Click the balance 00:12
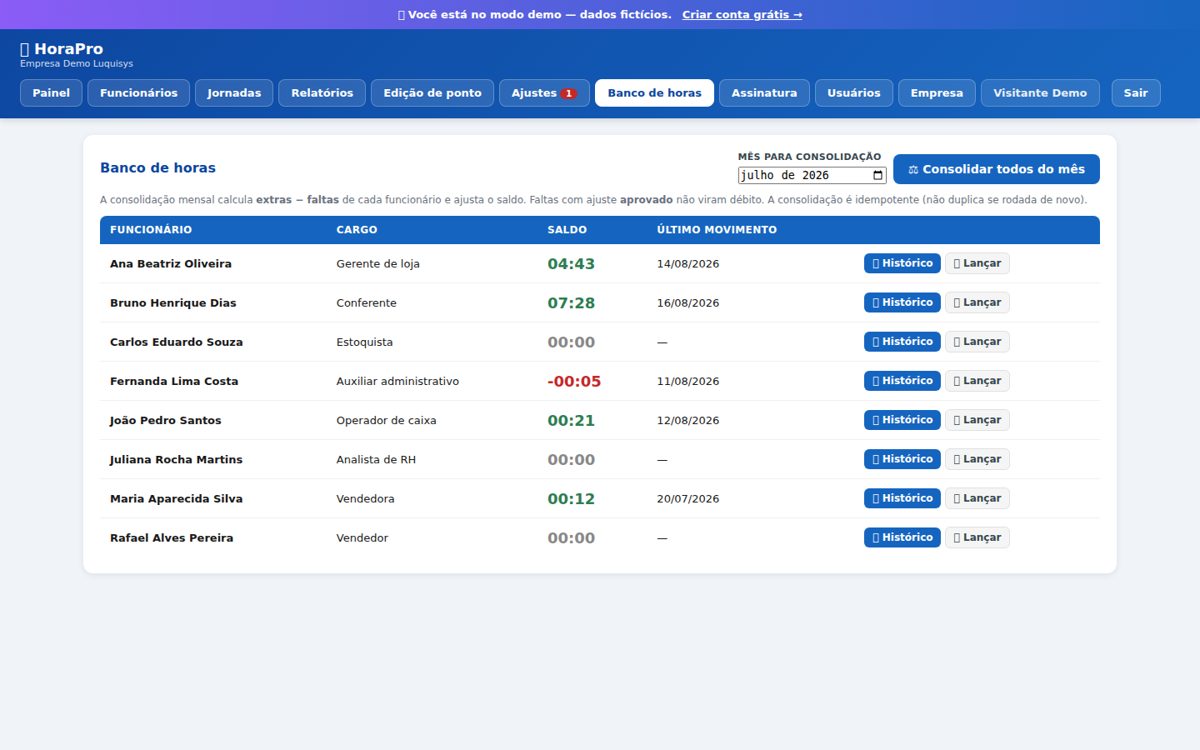Viewport: 1200px width, 750px height. 571,499
